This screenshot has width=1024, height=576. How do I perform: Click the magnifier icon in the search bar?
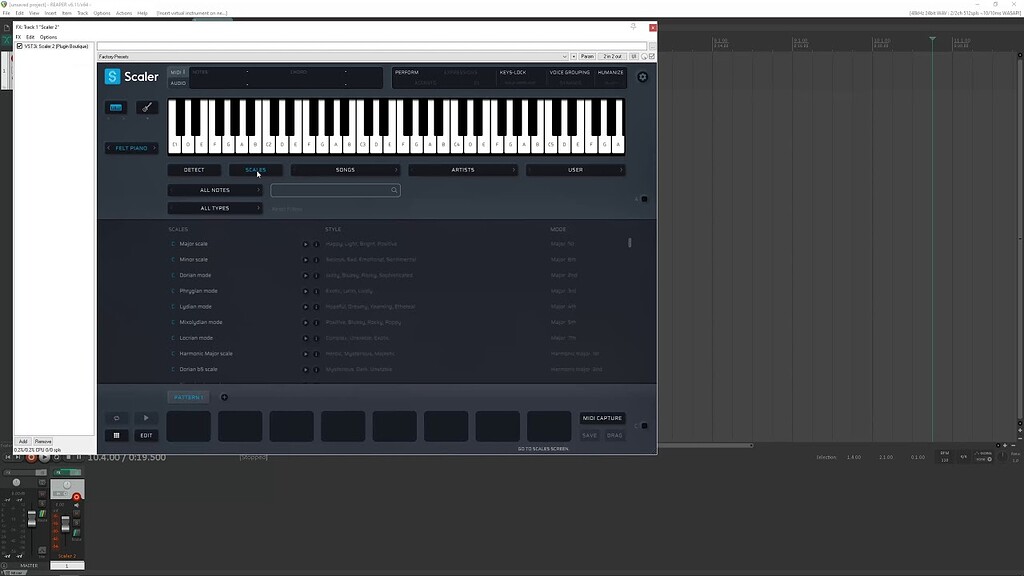point(393,189)
